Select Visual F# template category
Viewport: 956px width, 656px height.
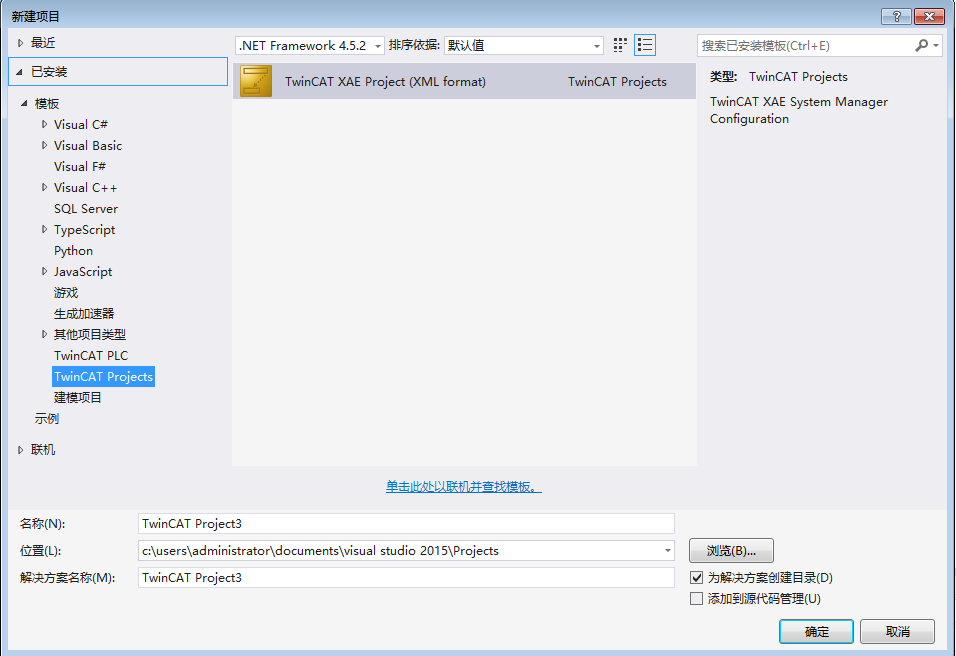[80, 166]
